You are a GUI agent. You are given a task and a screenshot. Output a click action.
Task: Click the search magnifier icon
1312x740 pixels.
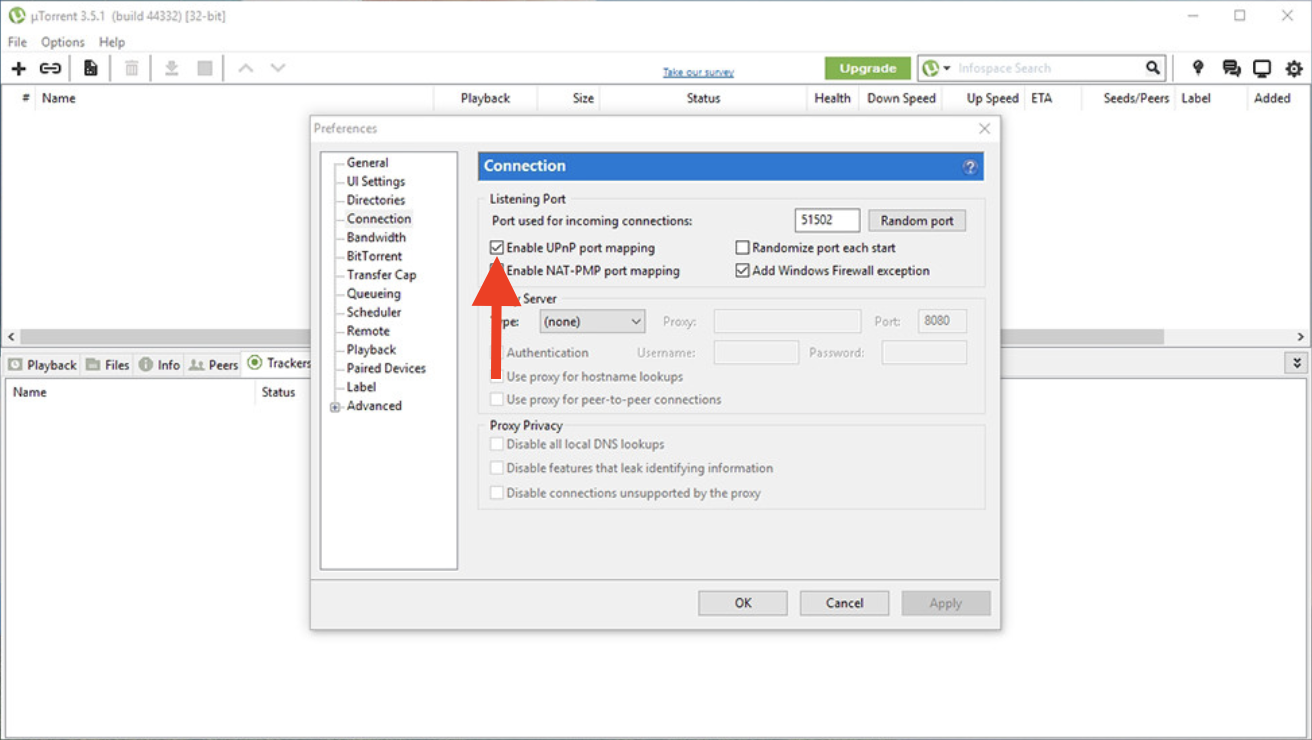pos(1153,68)
